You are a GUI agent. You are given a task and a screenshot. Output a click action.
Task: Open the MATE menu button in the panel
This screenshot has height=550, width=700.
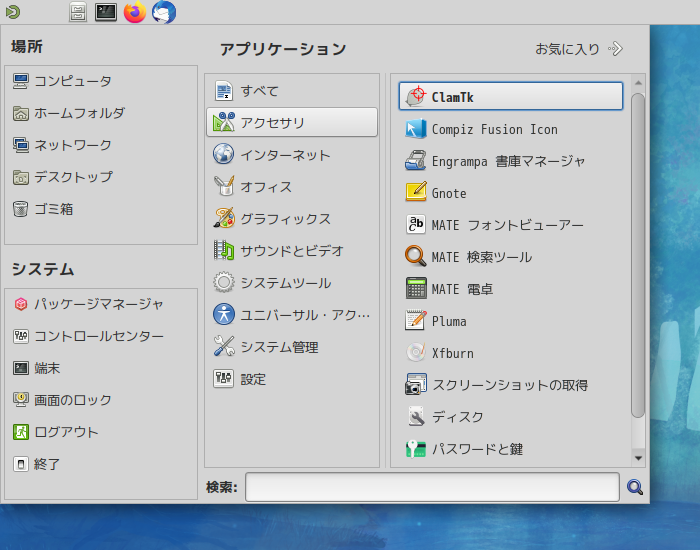coord(12,12)
